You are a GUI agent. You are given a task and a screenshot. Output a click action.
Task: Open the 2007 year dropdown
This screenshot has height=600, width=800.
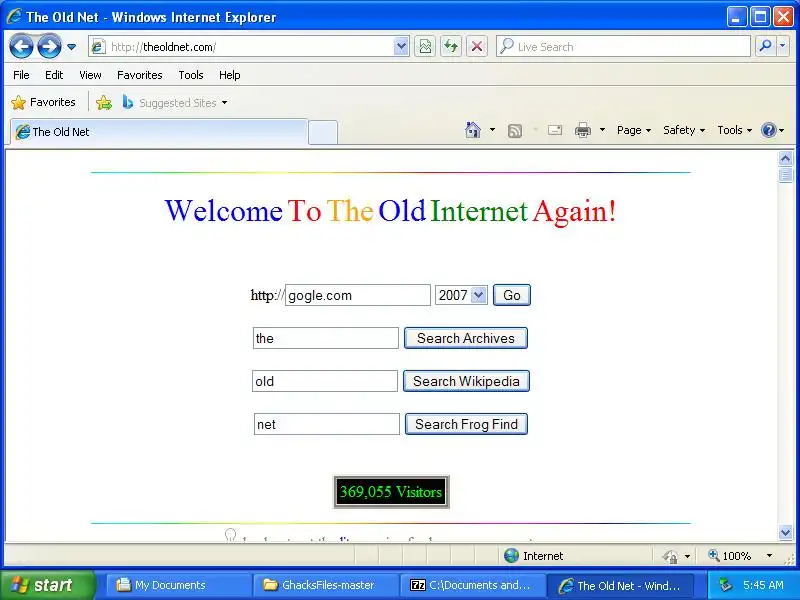[x=461, y=295]
